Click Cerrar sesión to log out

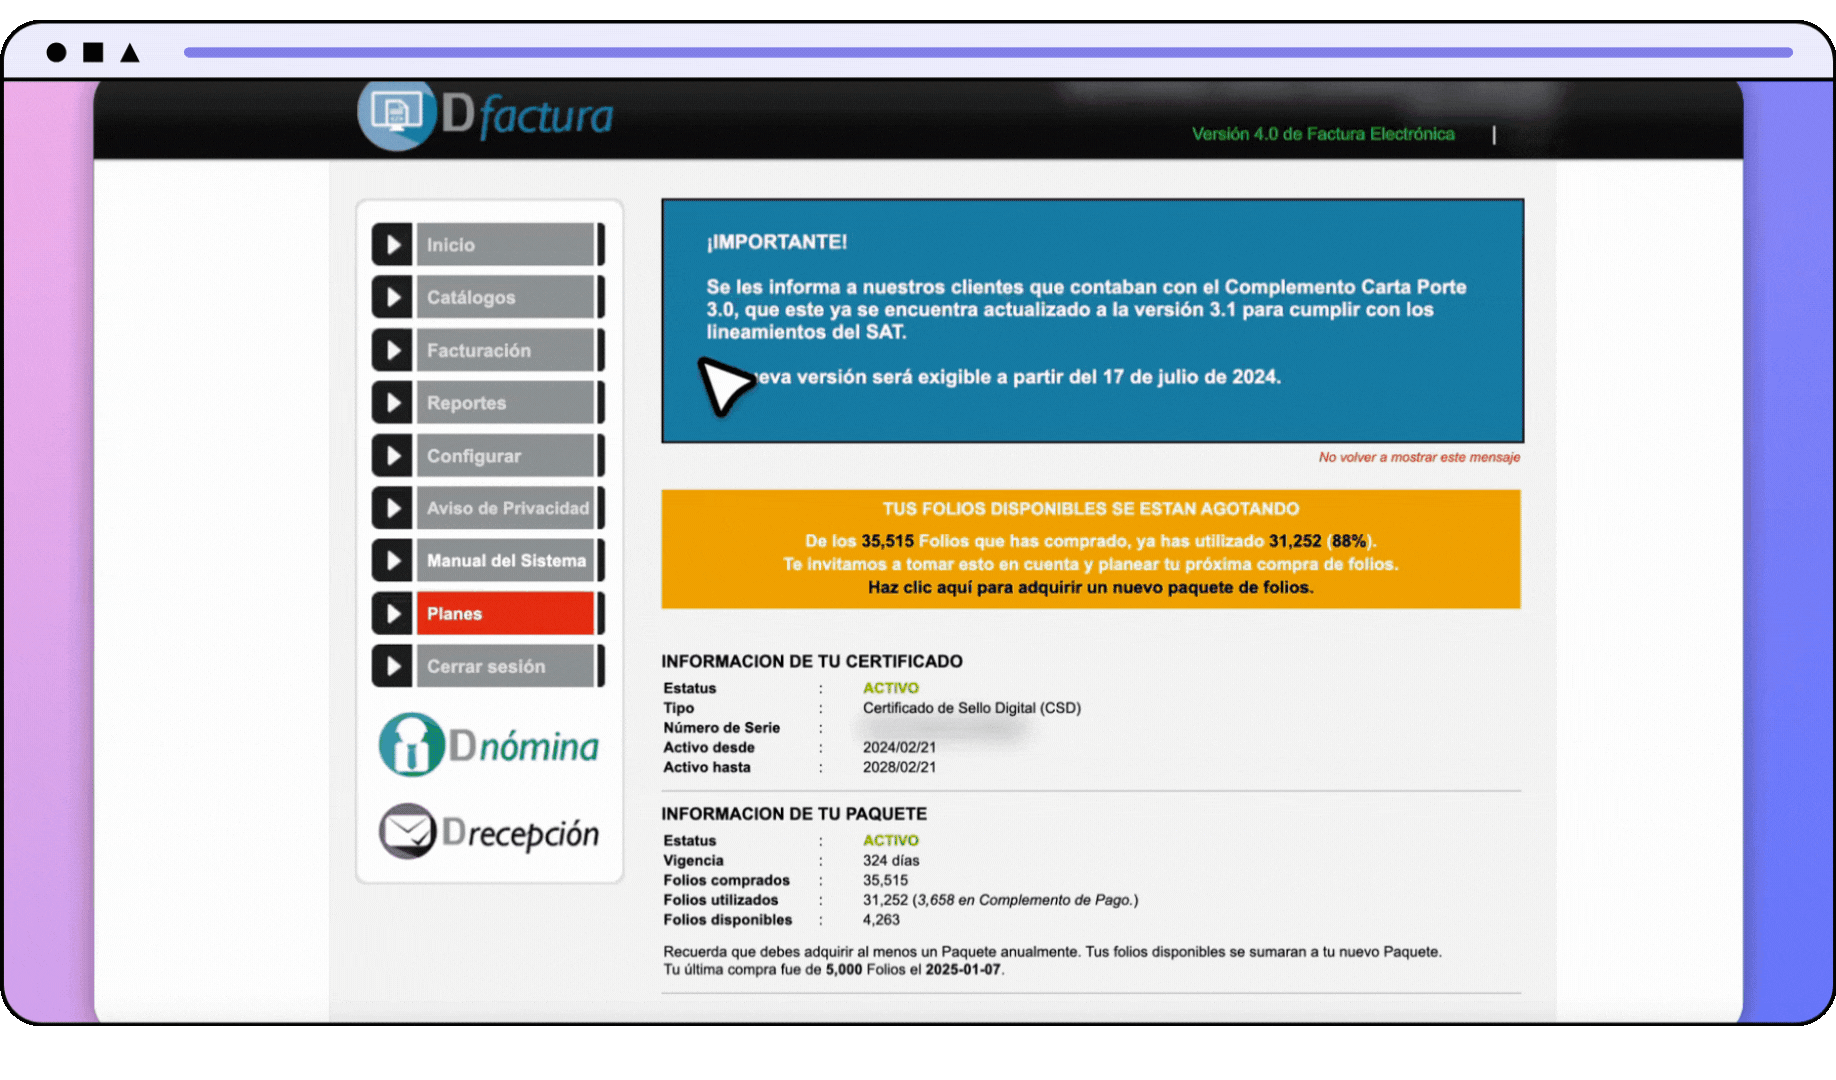coord(505,666)
